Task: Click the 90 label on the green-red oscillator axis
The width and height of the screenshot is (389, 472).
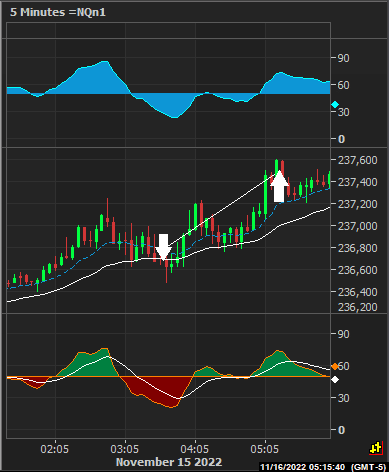Action: pos(344,334)
